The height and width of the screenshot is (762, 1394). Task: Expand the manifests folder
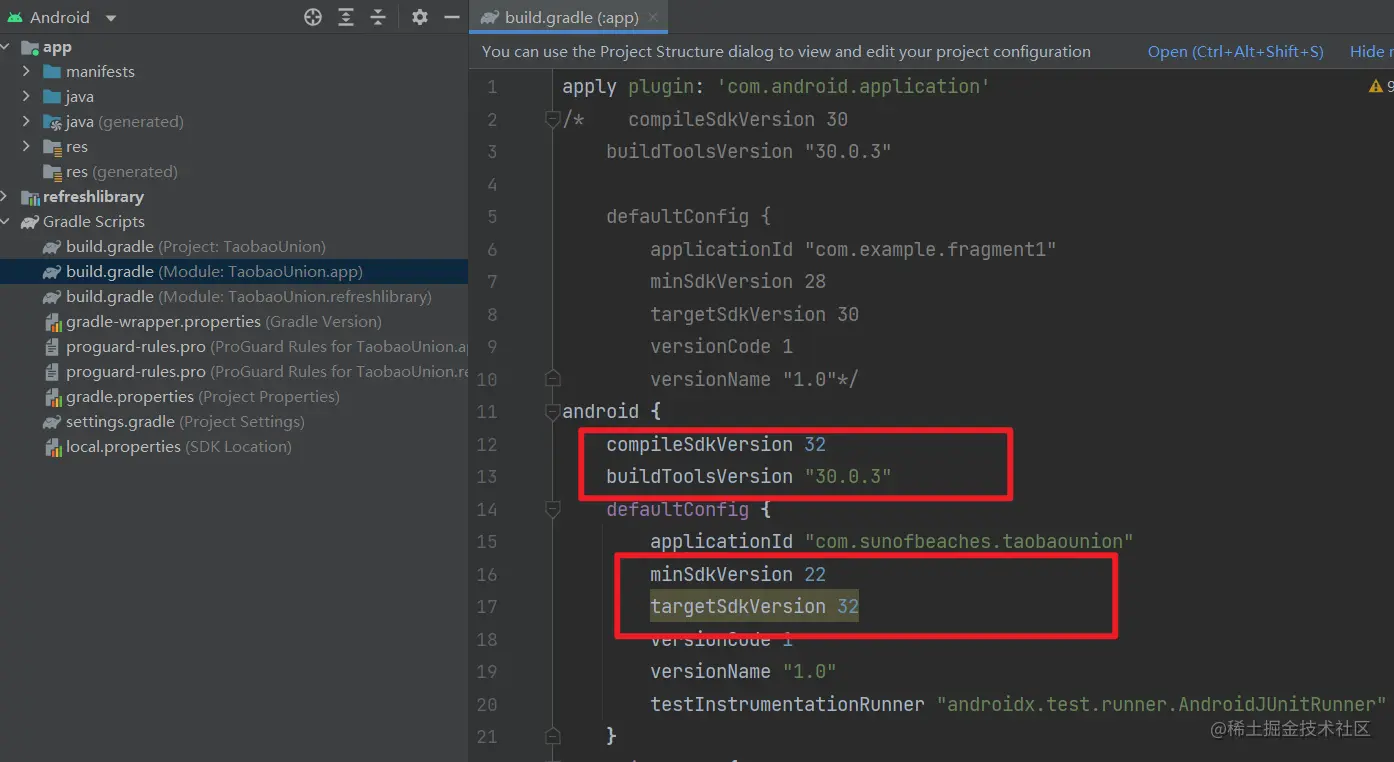point(27,72)
